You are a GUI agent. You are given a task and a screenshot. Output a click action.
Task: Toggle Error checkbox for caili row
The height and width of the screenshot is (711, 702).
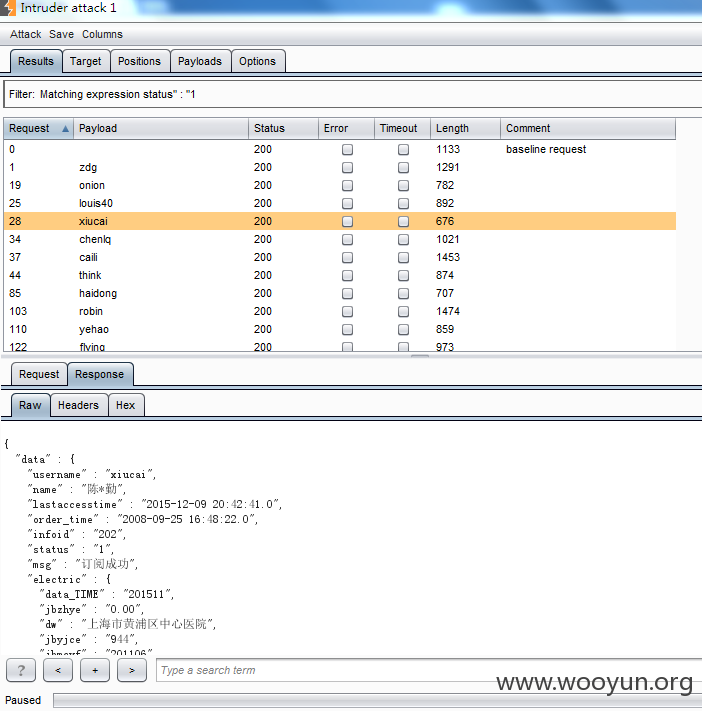[x=347, y=258]
